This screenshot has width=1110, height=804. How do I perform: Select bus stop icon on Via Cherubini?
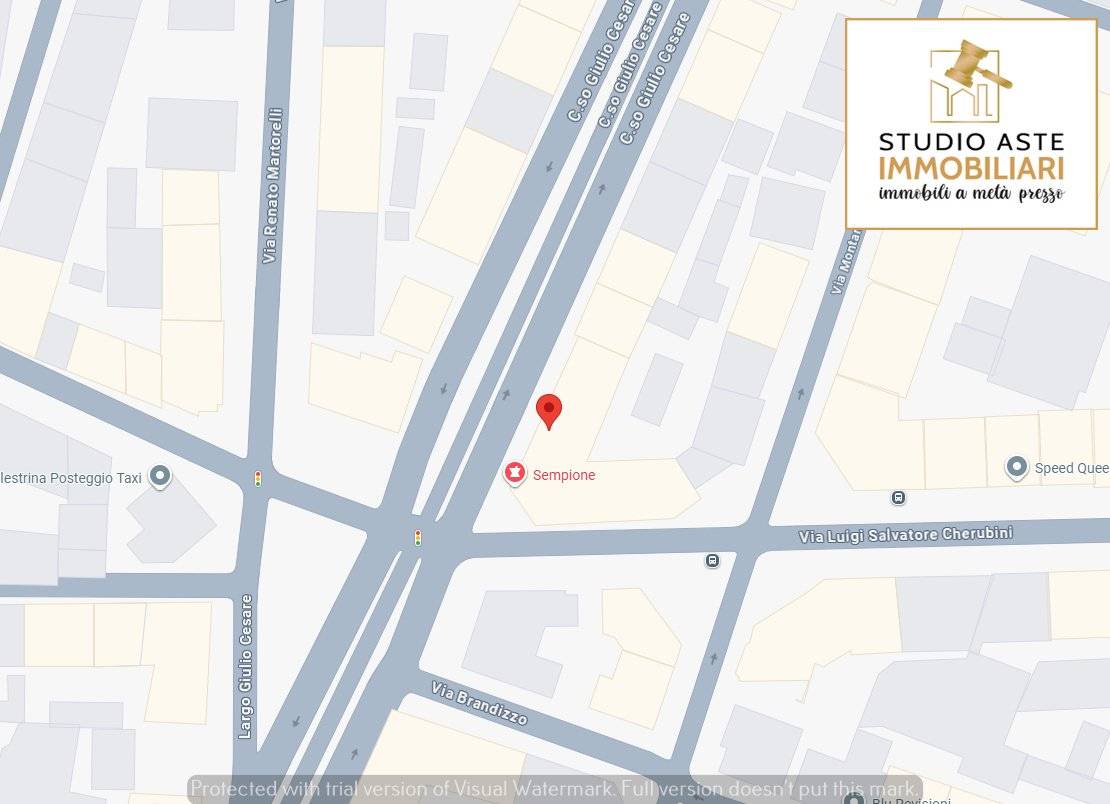click(x=712, y=561)
